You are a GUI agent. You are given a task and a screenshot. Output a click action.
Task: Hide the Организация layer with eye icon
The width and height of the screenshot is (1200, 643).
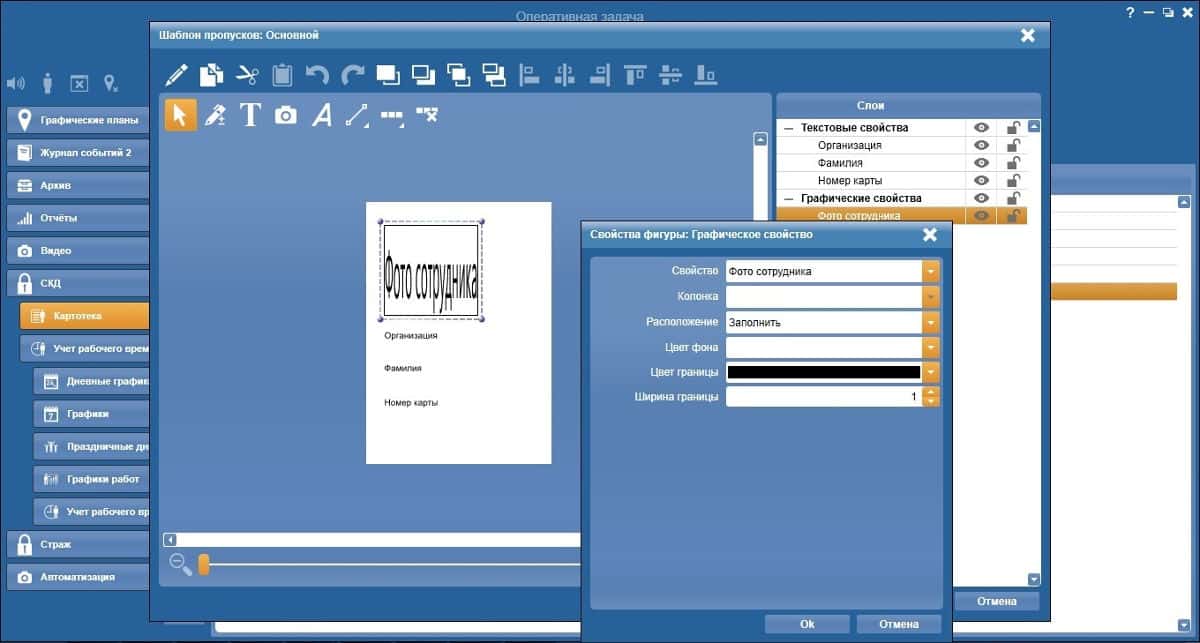981,146
